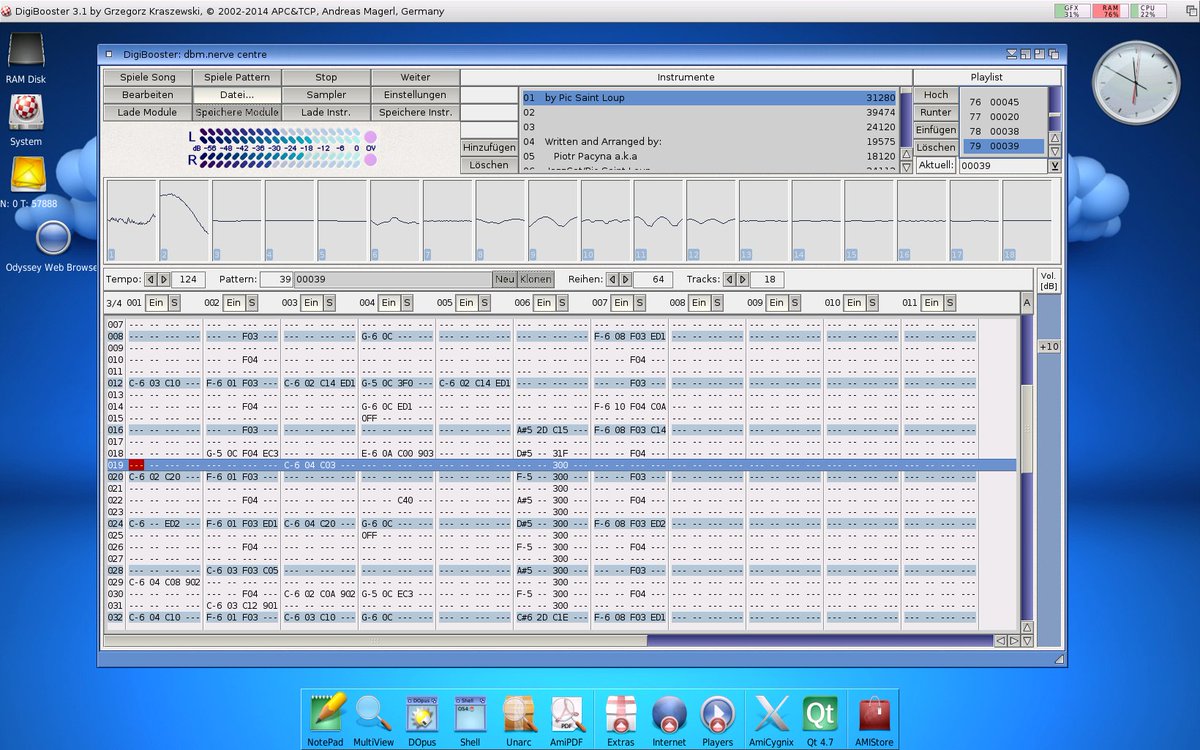
Task: Solo track 006 with S button
Action: click(562, 303)
